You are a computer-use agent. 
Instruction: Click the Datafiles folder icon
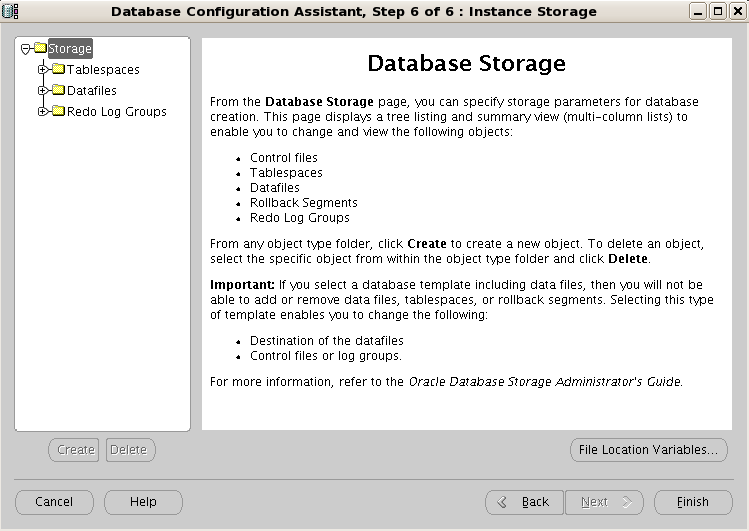click(59, 90)
